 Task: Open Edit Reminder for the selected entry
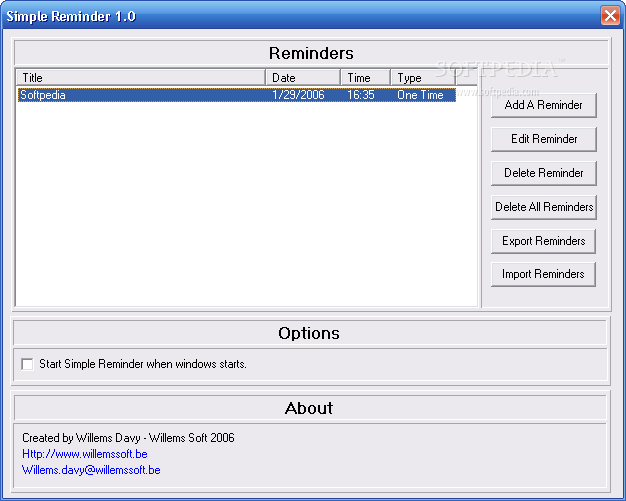[543, 139]
